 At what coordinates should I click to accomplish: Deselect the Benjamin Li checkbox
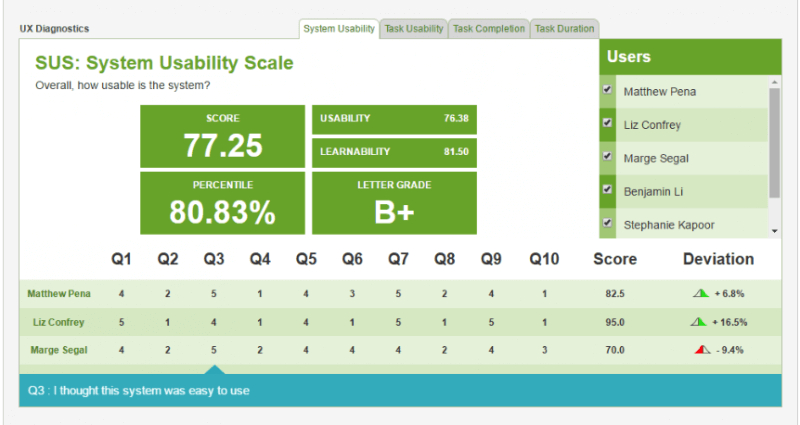[607, 189]
